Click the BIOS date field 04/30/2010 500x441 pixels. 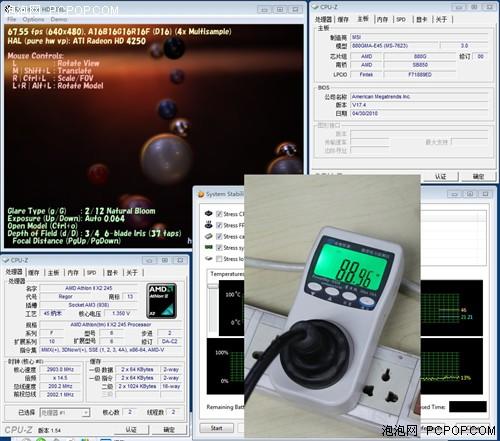tap(419, 114)
